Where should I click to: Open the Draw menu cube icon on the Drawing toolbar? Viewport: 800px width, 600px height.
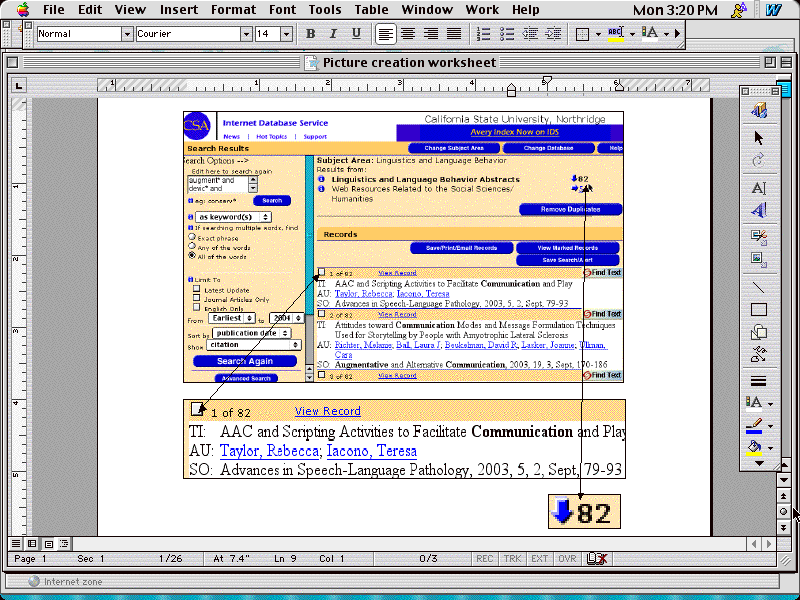tap(759, 110)
